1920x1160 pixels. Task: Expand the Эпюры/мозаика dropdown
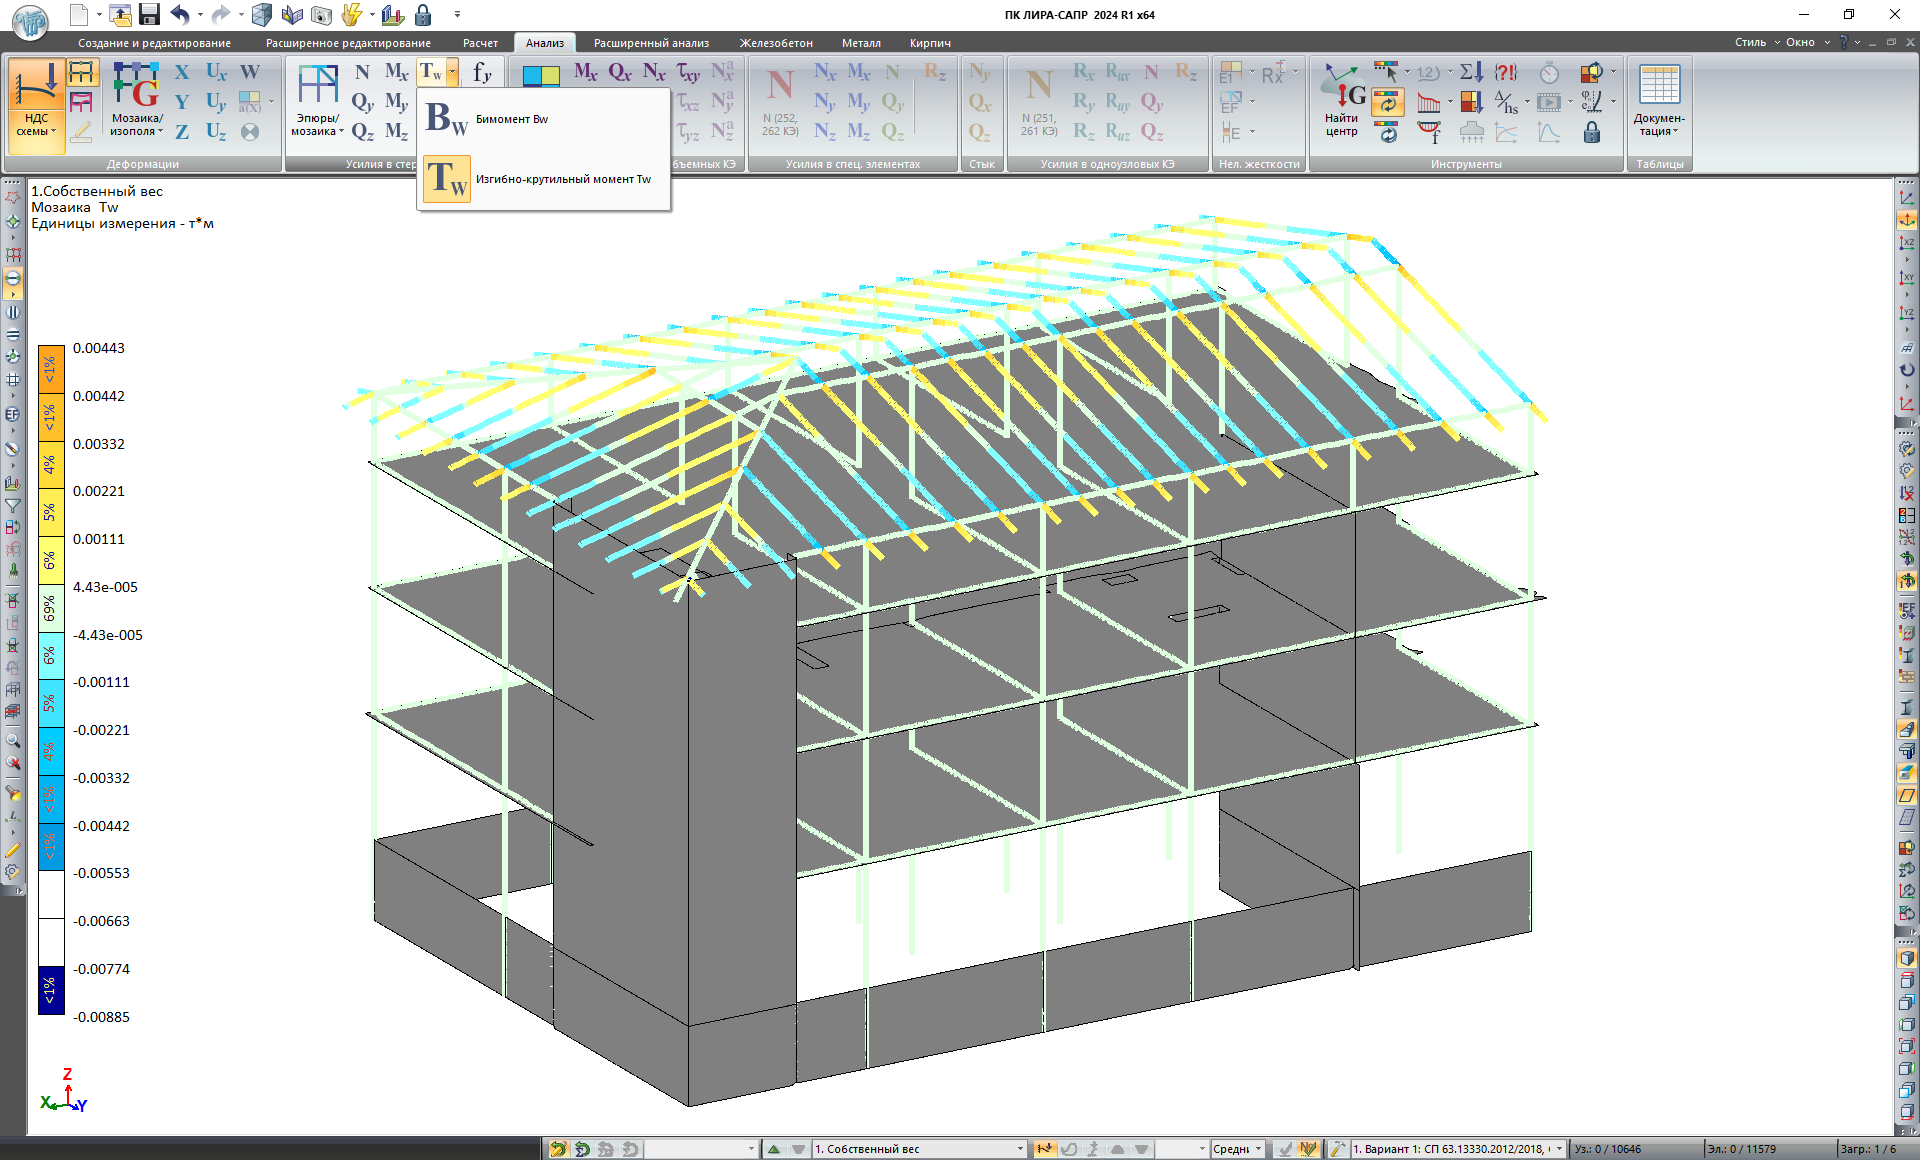pyautogui.click(x=318, y=125)
